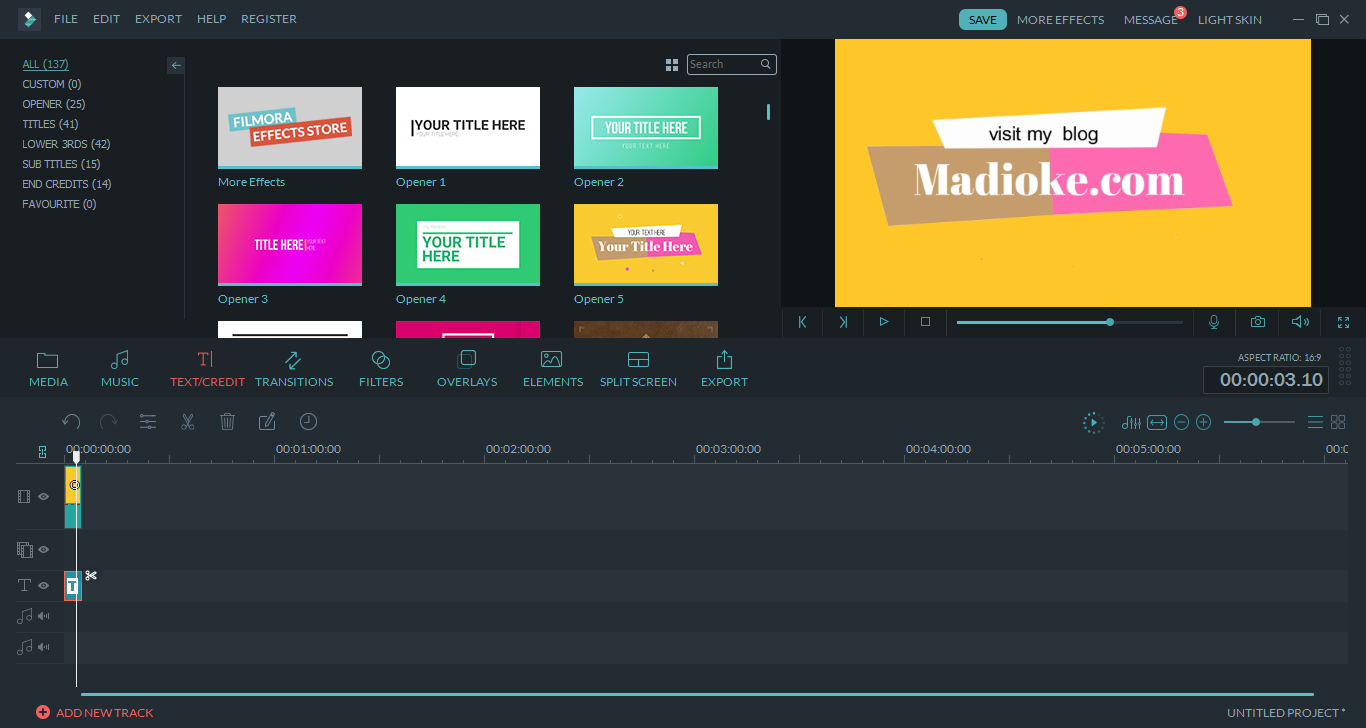Click the preview volume speaker icon
Viewport: 1366px width, 728px height.
1300,322
